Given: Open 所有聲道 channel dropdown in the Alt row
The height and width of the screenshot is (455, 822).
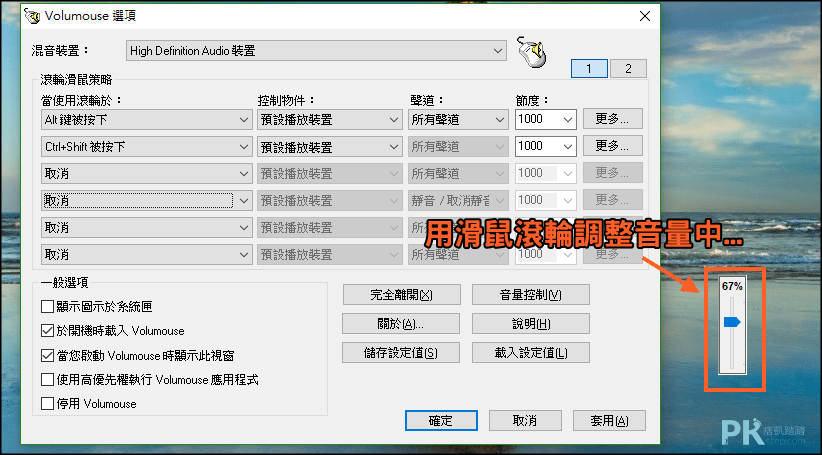Looking at the screenshot, I should [458, 120].
